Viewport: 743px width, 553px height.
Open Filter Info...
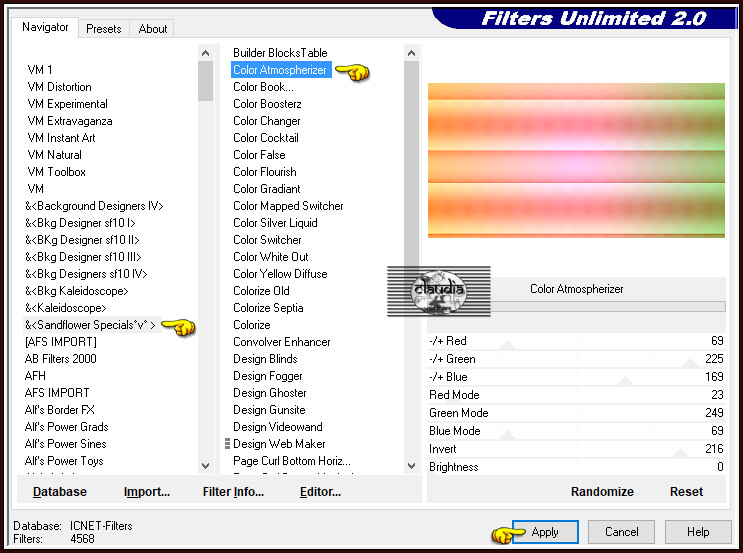[x=233, y=492]
